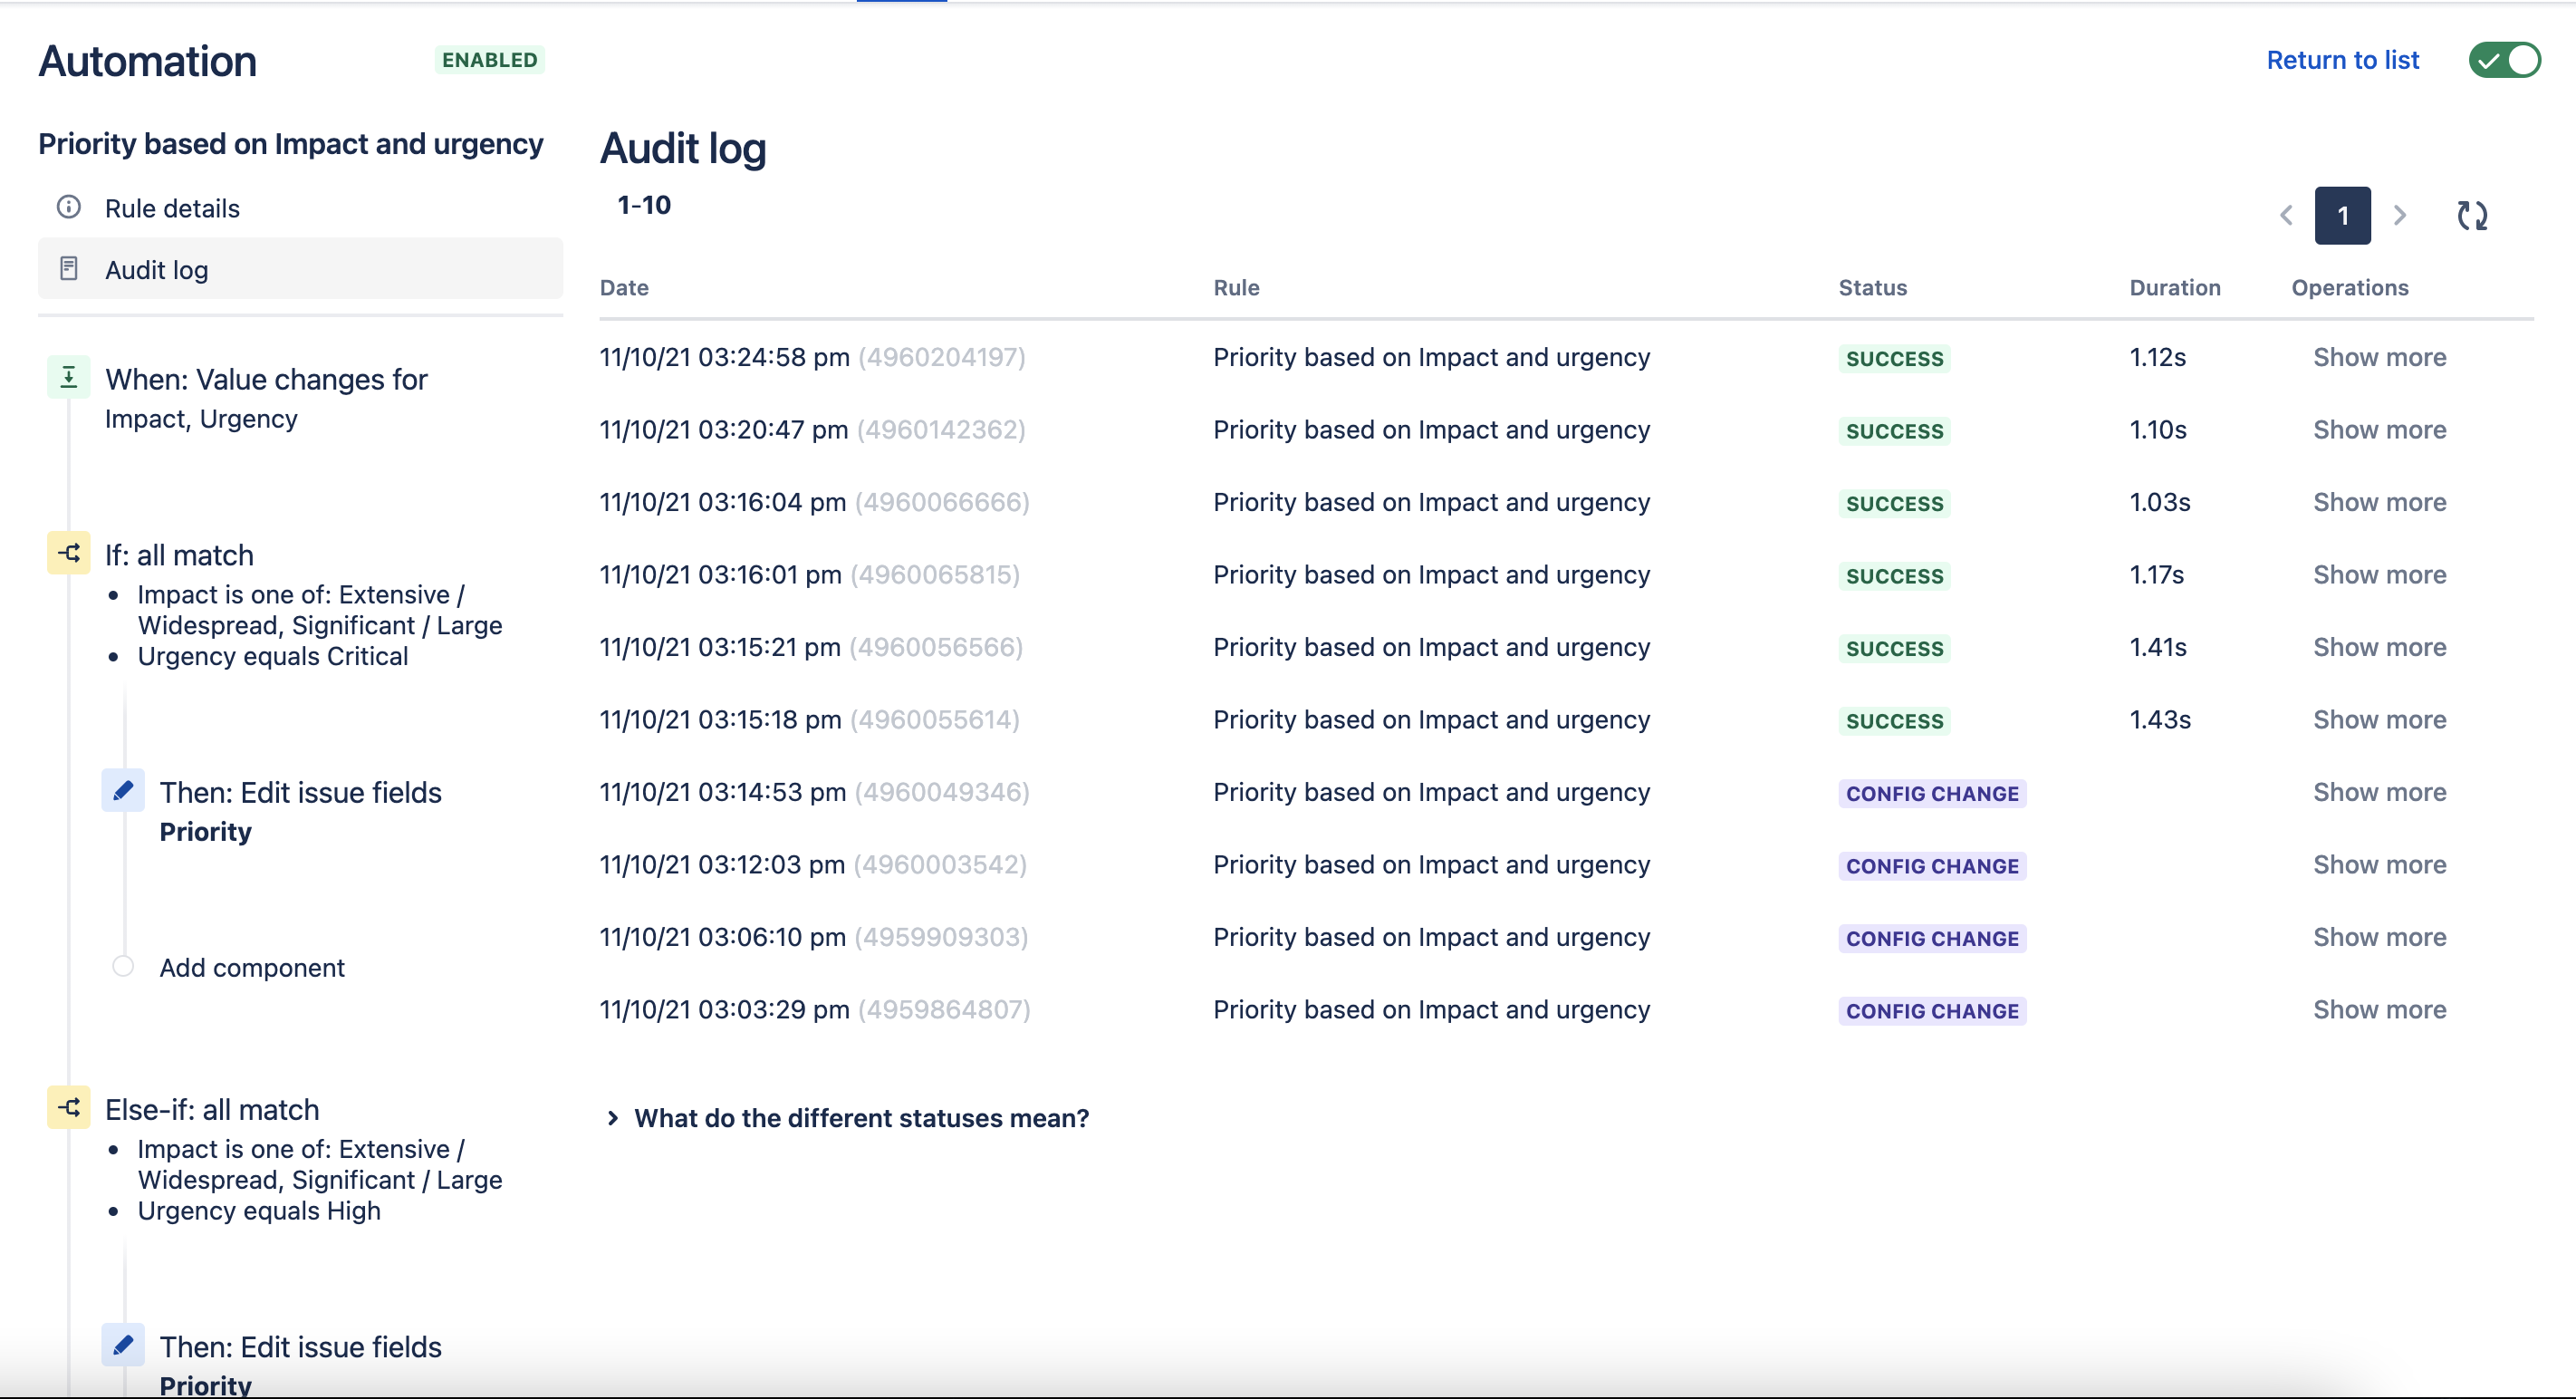The height and width of the screenshot is (1399, 2576).
Task: Click the first Edit issue fields pencil icon
Action: pos(123,791)
